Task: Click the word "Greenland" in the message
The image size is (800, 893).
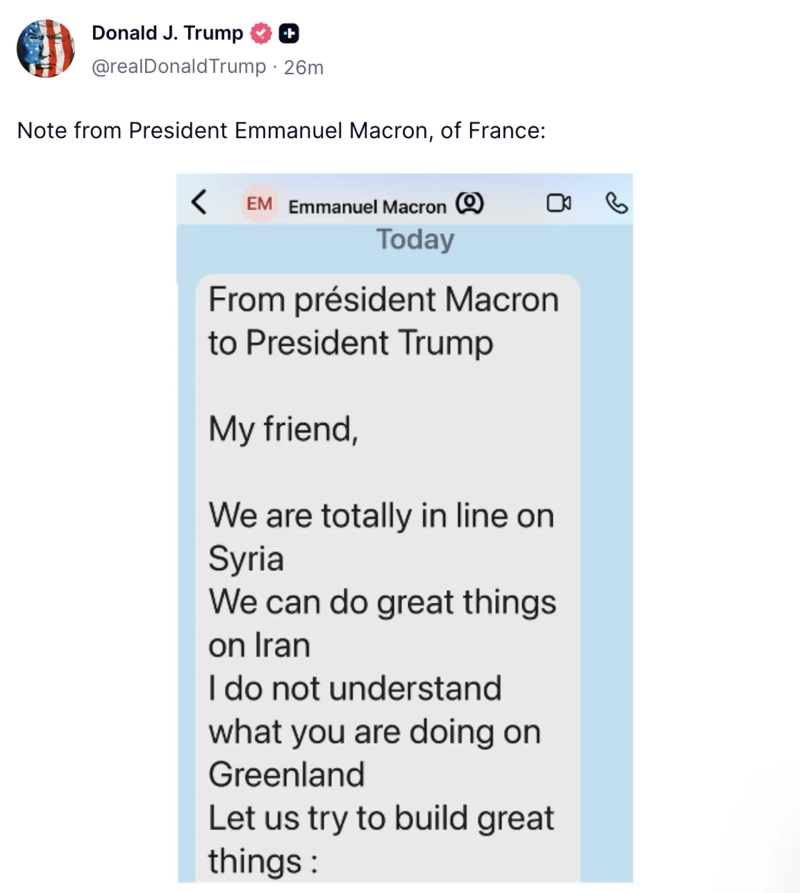Action: click(x=286, y=775)
